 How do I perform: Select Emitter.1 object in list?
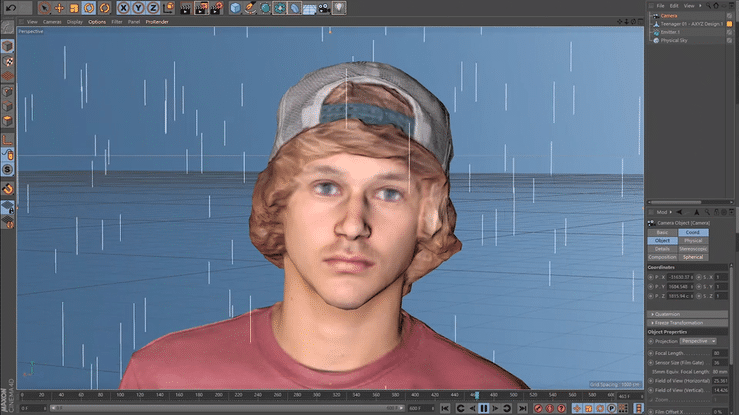point(670,32)
